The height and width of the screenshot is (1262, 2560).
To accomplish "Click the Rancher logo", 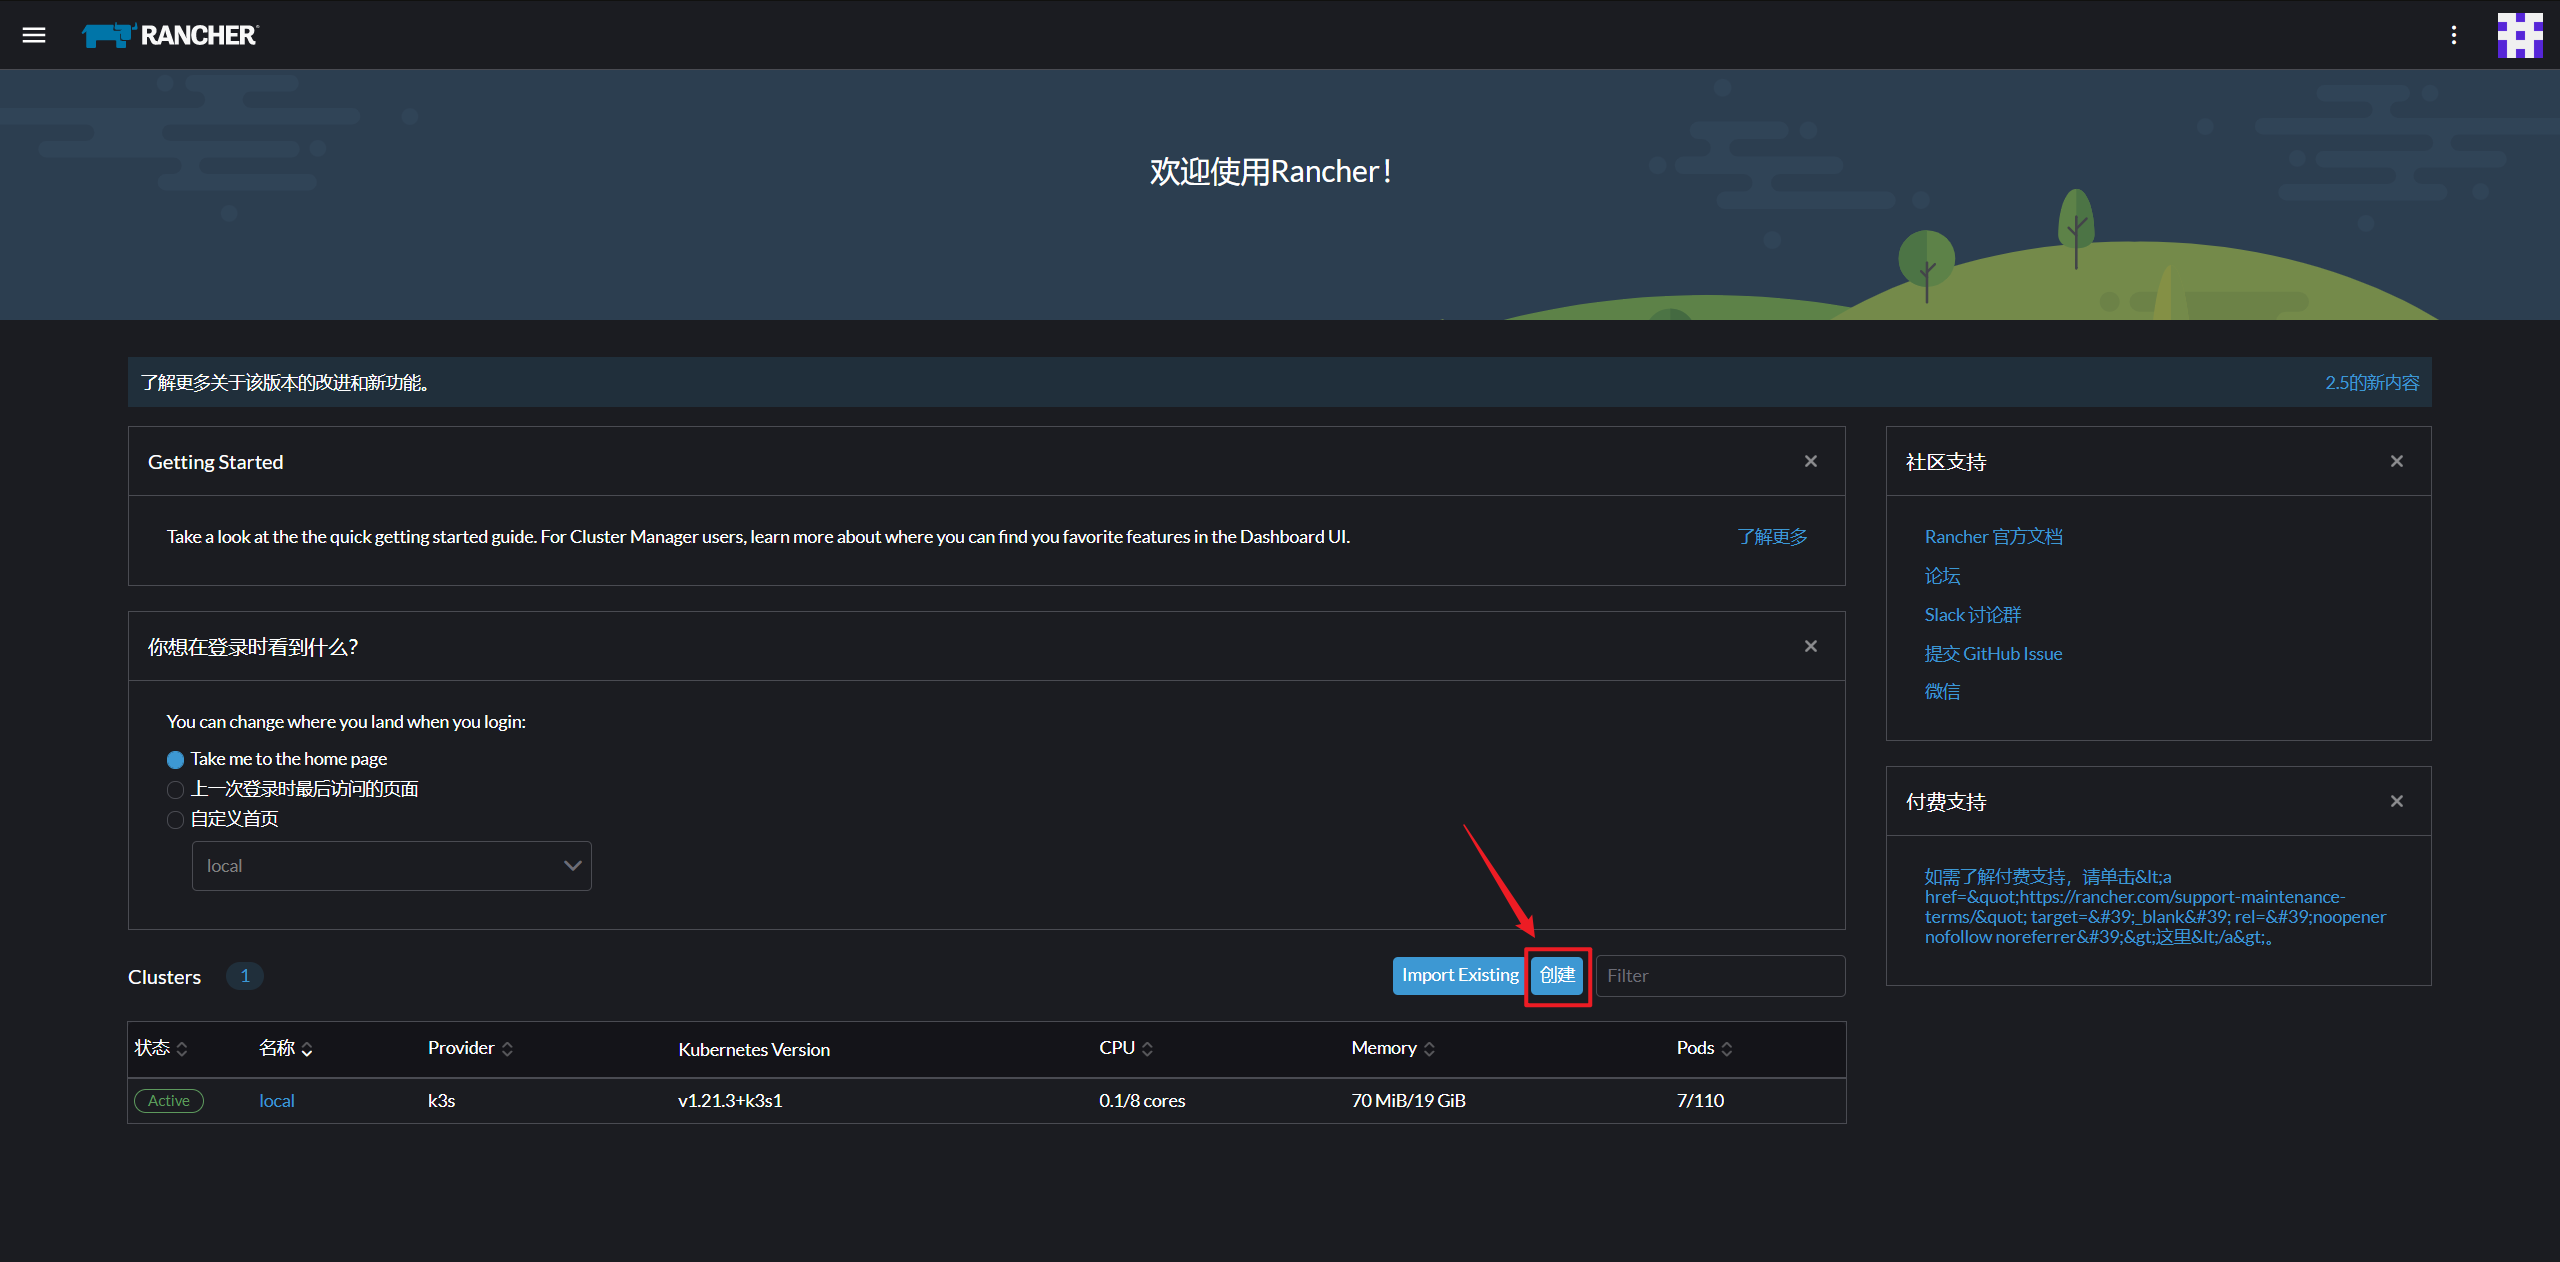I will (x=170, y=35).
